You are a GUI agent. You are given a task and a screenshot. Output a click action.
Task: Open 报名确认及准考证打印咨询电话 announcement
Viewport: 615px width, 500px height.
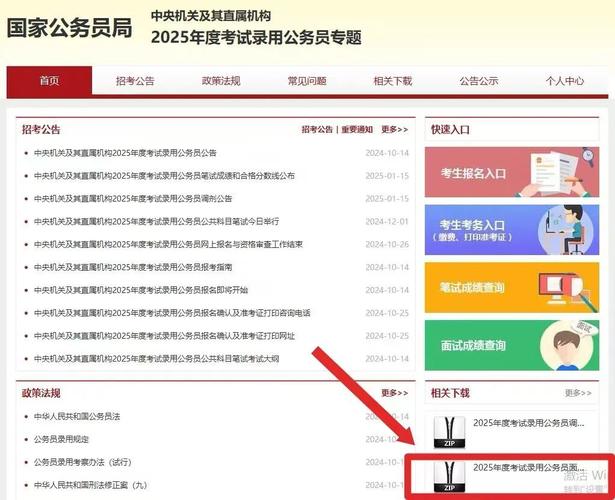[172, 313]
